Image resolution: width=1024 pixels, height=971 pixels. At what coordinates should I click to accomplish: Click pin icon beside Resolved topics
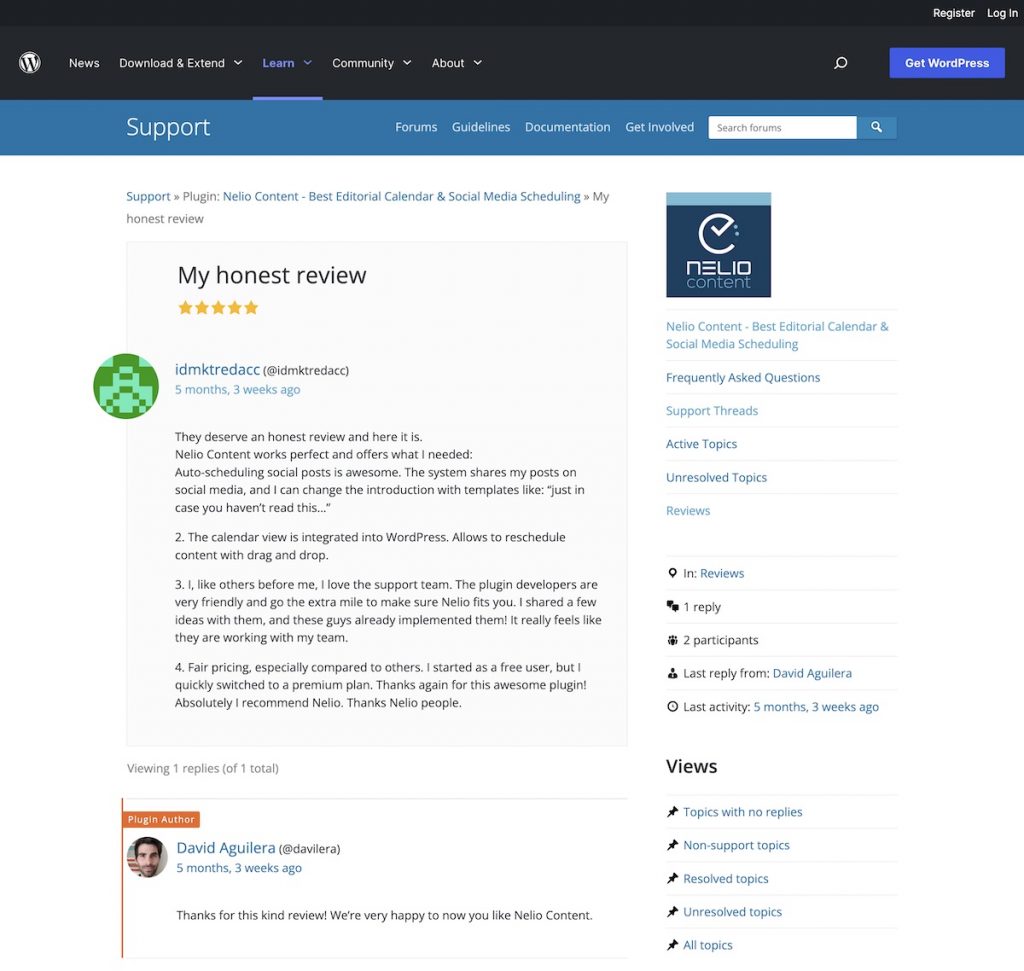point(672,878)
